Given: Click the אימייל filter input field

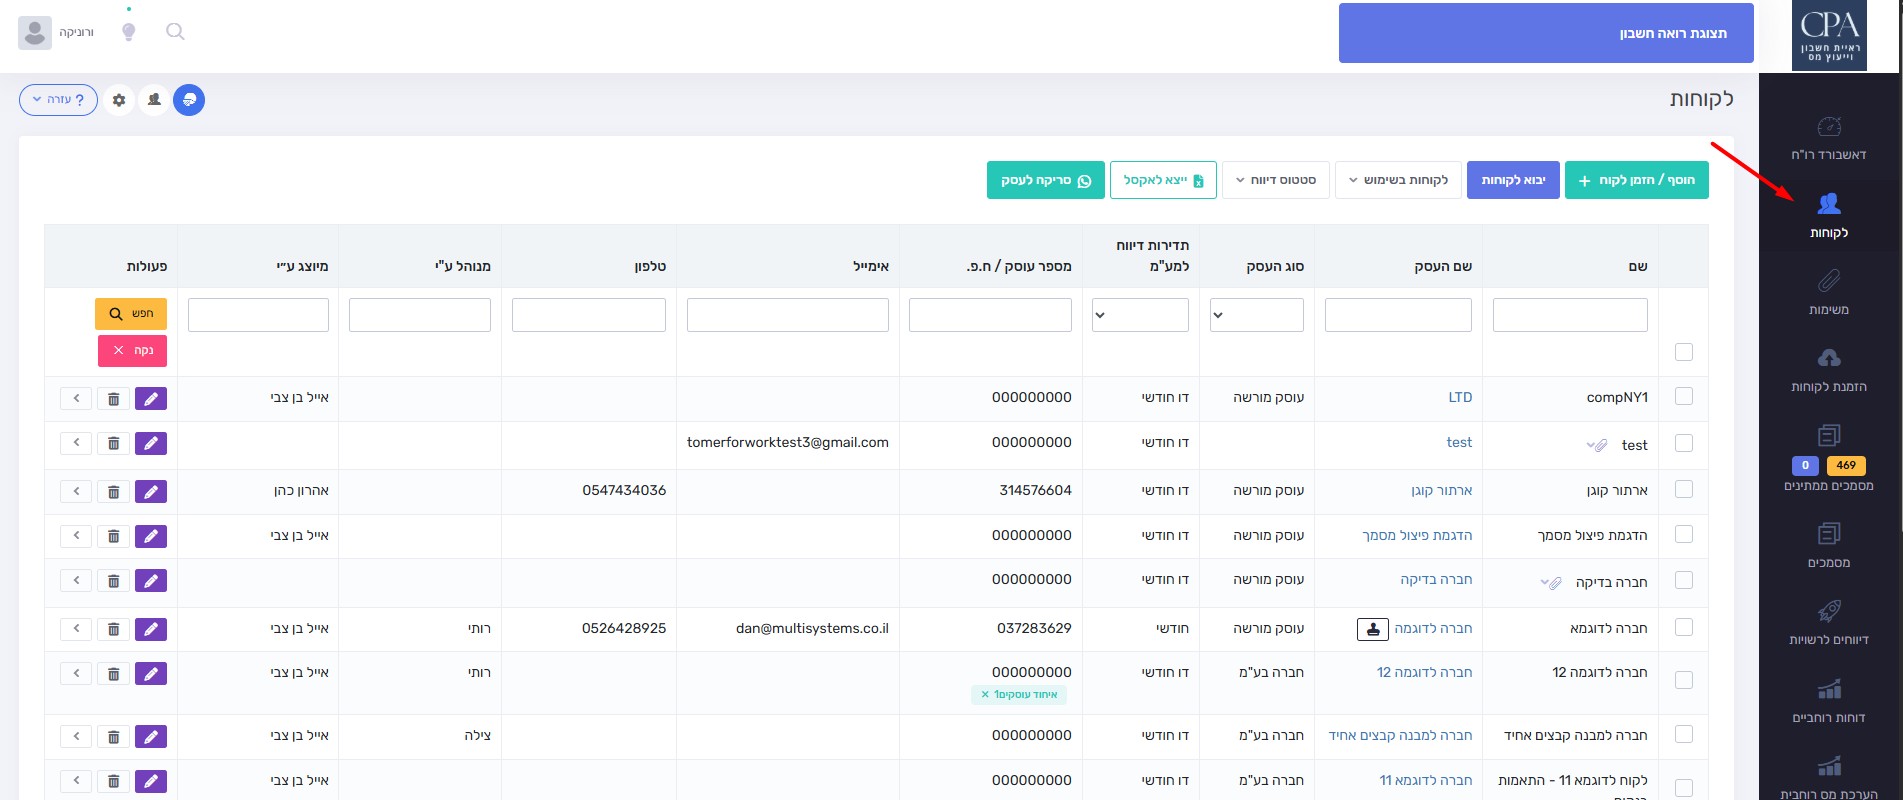Looking at the screenshot, I should (x=787, y=315).
